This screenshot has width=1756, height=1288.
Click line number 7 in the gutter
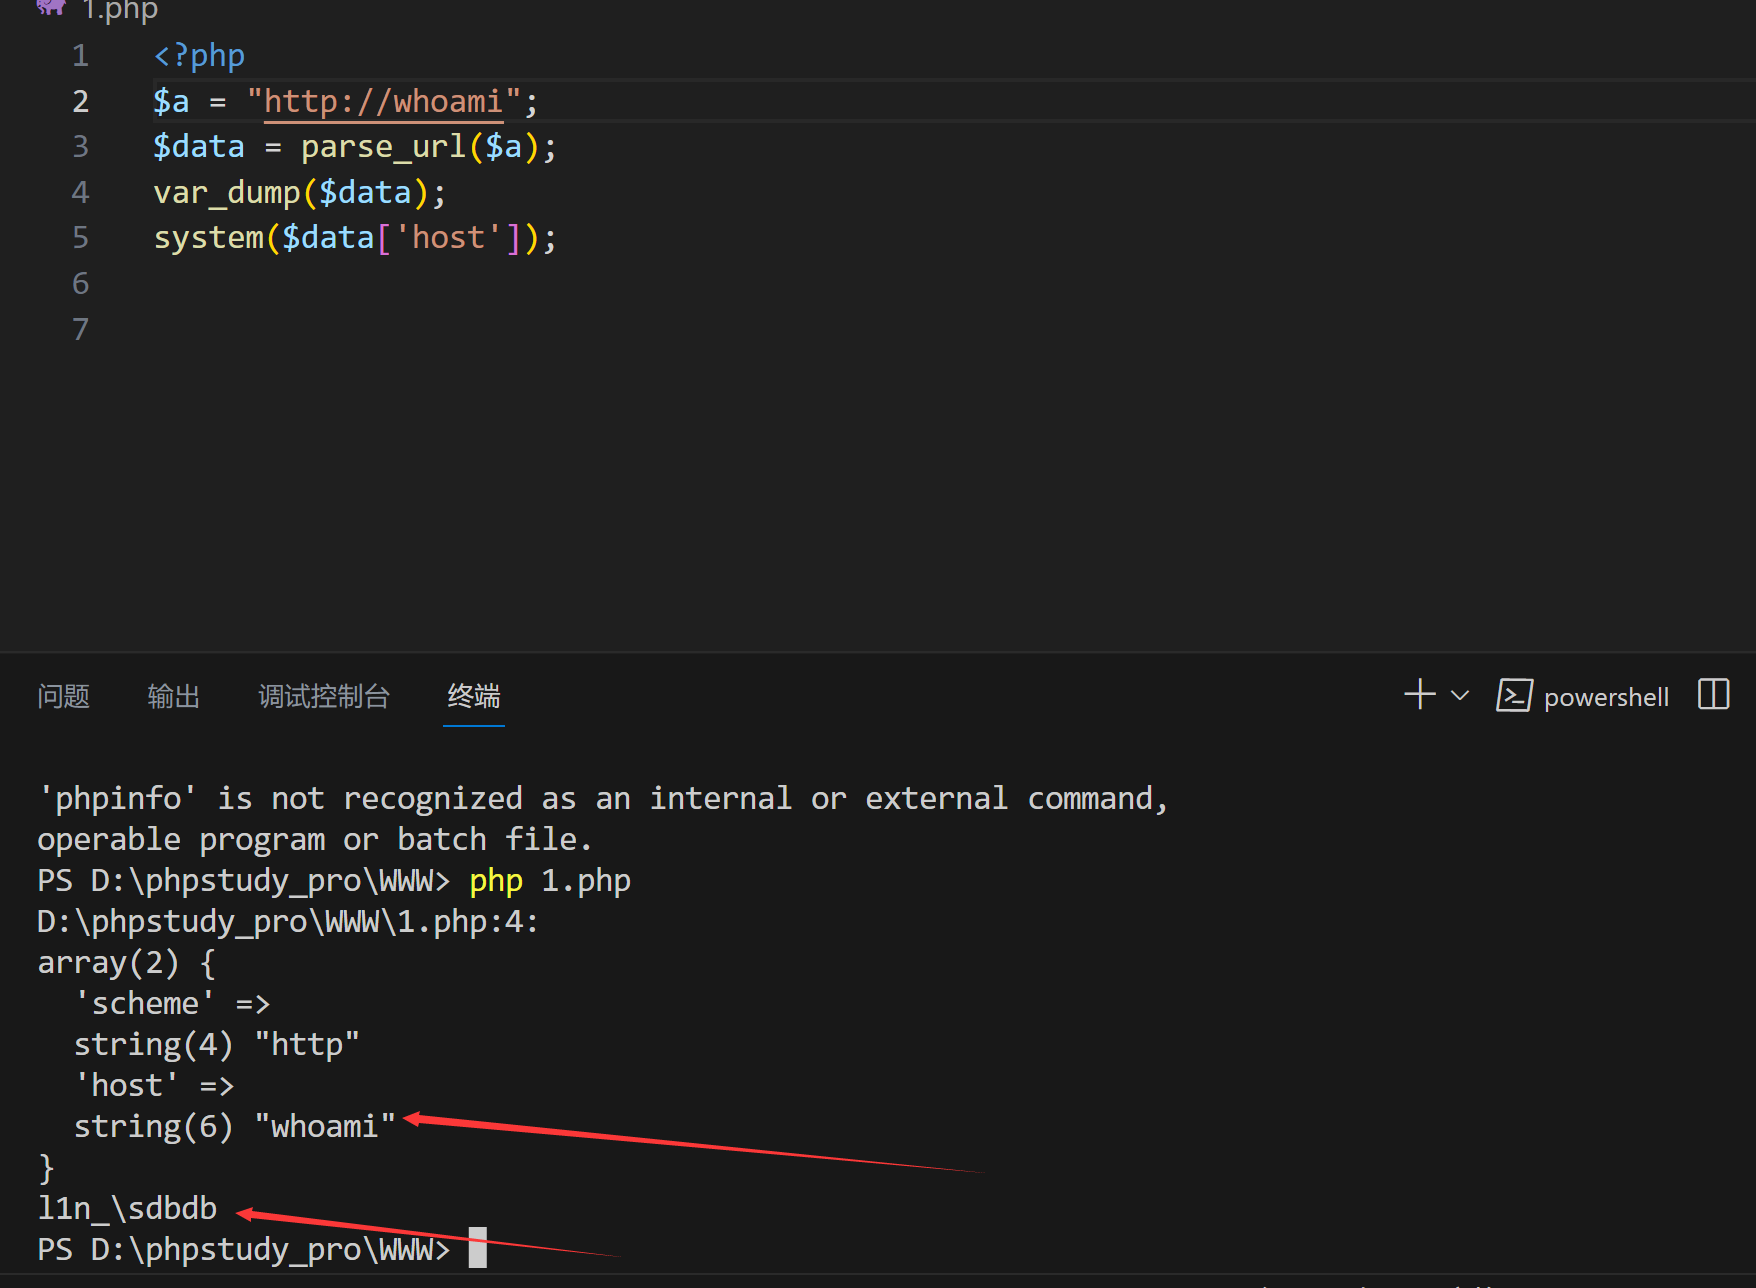pos(81,330)
